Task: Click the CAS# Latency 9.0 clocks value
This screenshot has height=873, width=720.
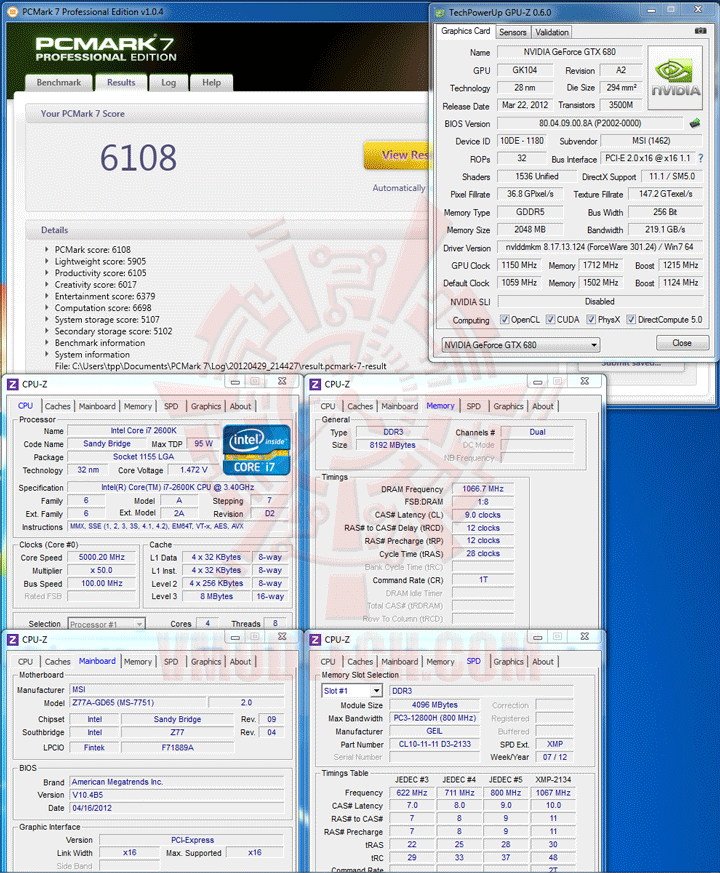Action: click(x=482, y=515)
